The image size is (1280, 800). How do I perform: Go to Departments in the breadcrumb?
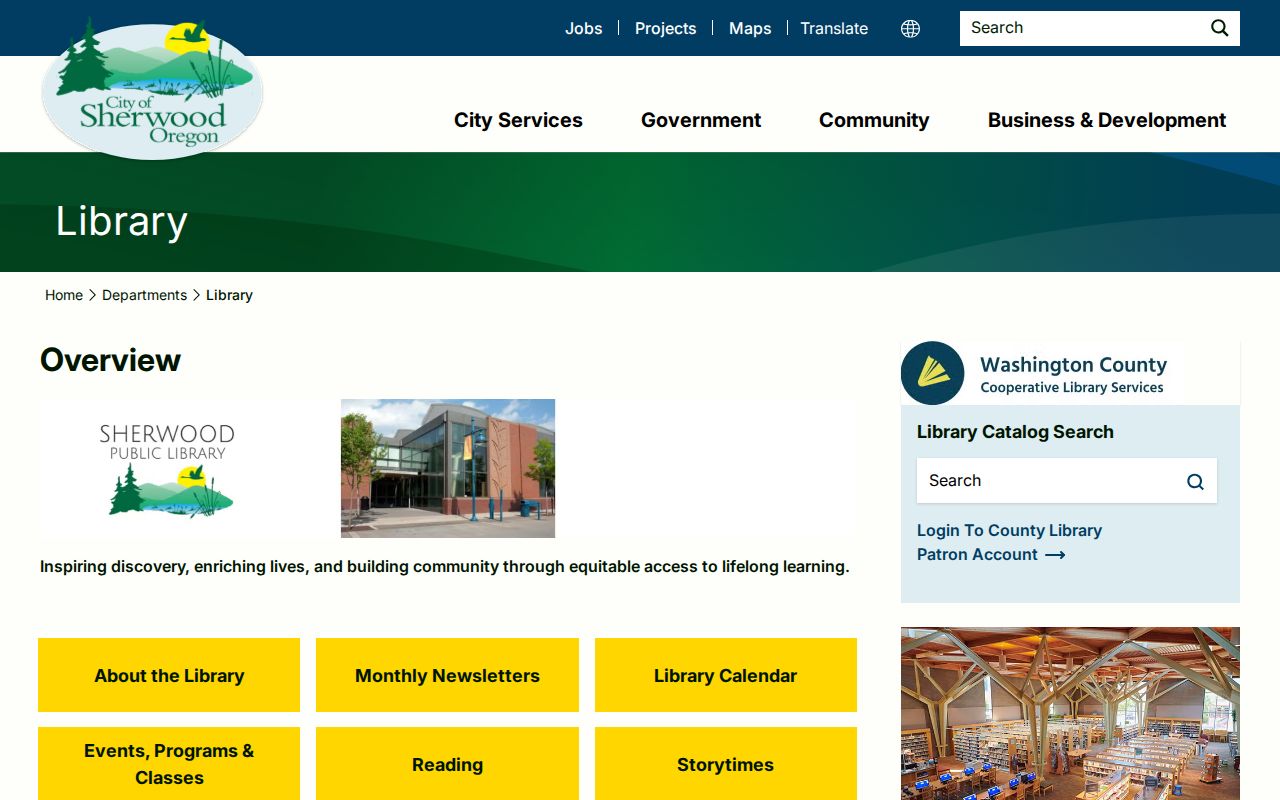pyautogui.click(x=144, y=295)
